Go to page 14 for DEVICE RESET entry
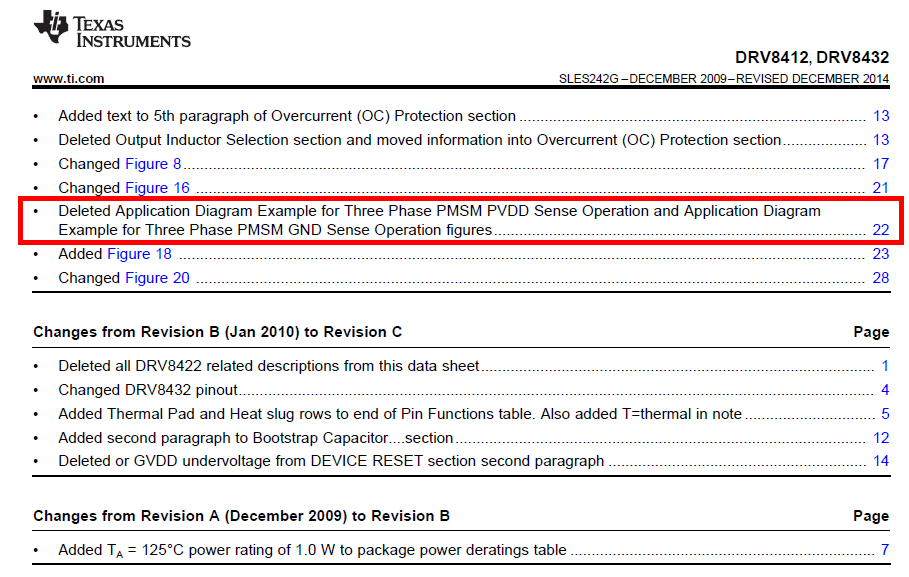Screen dimensions: 909x577 881,461
